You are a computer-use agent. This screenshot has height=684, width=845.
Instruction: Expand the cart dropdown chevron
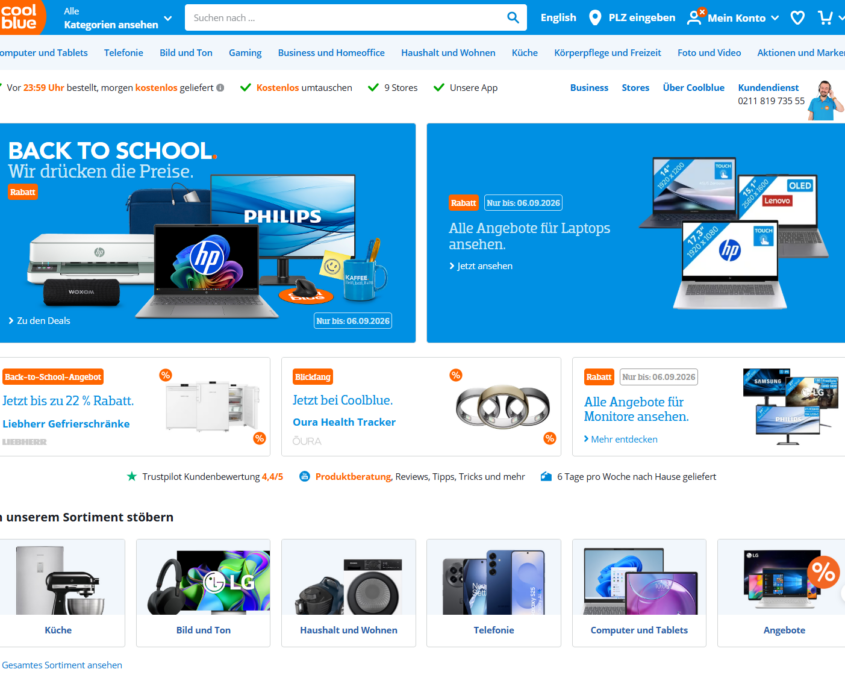841,18
